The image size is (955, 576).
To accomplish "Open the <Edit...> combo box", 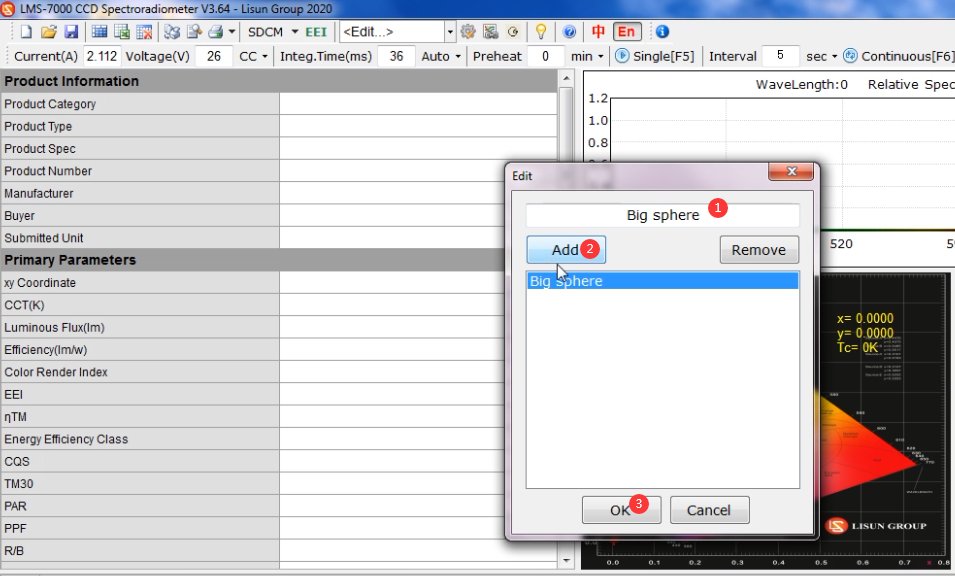I will pyautogui.click(x=397, y=32).
